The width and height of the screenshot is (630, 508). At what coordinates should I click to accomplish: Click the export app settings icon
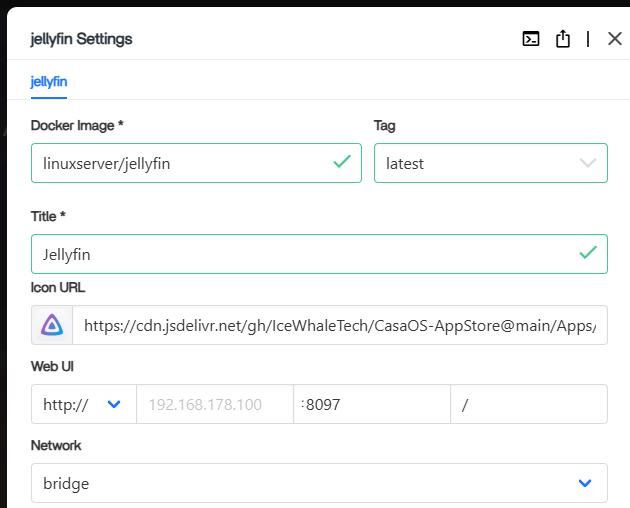(563, 39)
